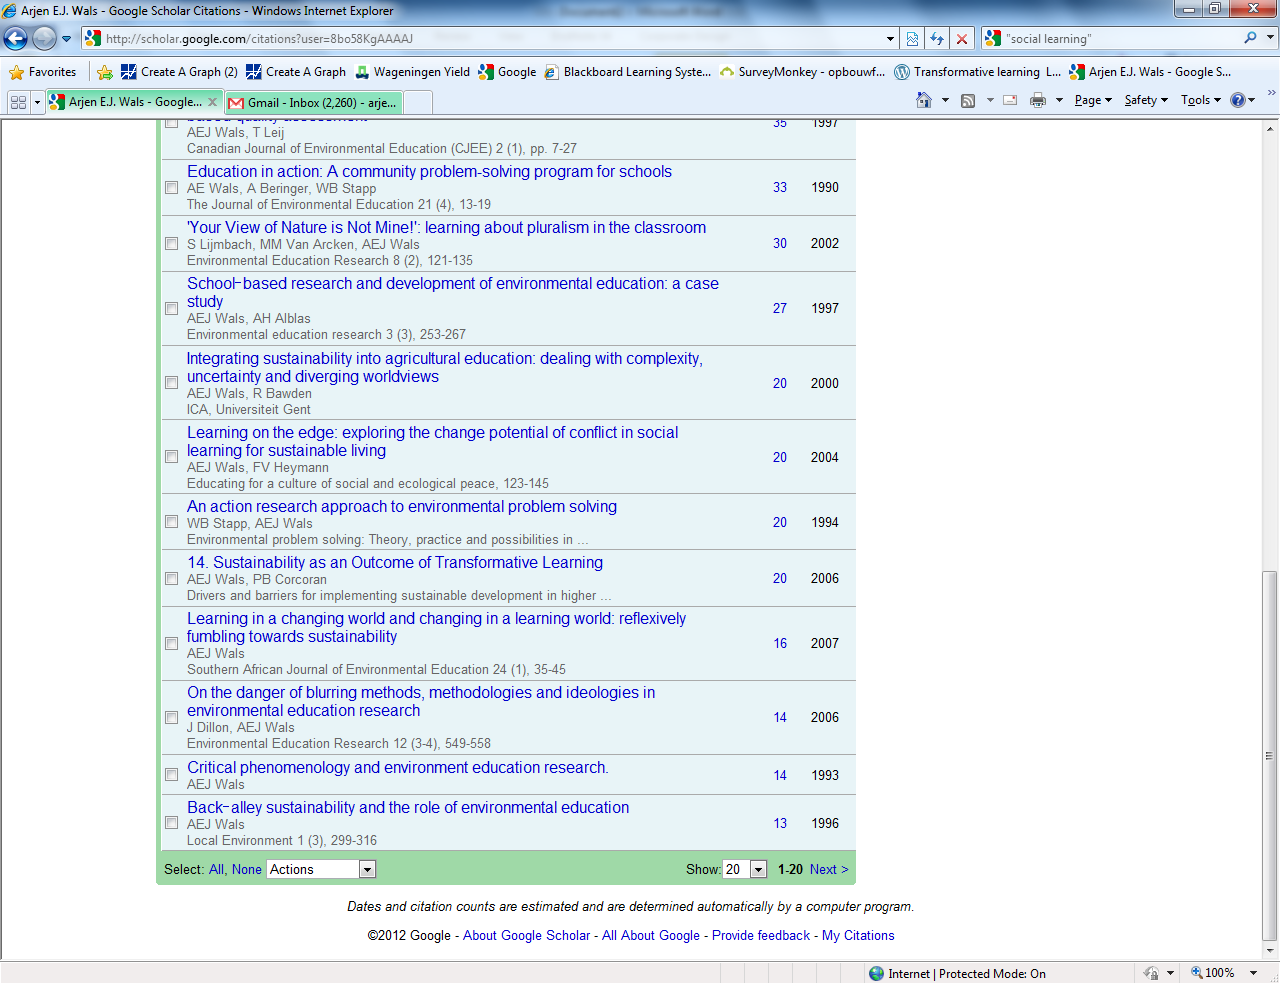The height and width of the screenshot is (984, 1280).
Task: Select checkbox for 'Back-alley sustainability' entry
Action: [171, 823]
